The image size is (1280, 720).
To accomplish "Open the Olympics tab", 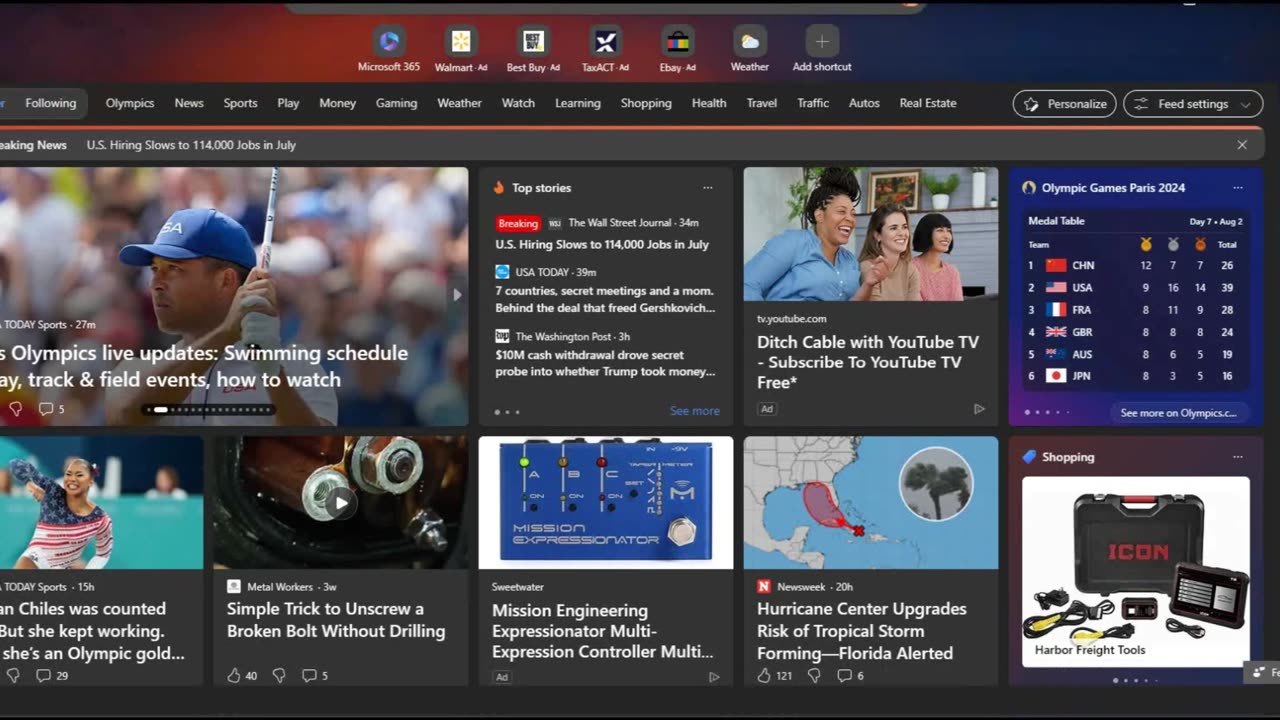I will point(130,103).
